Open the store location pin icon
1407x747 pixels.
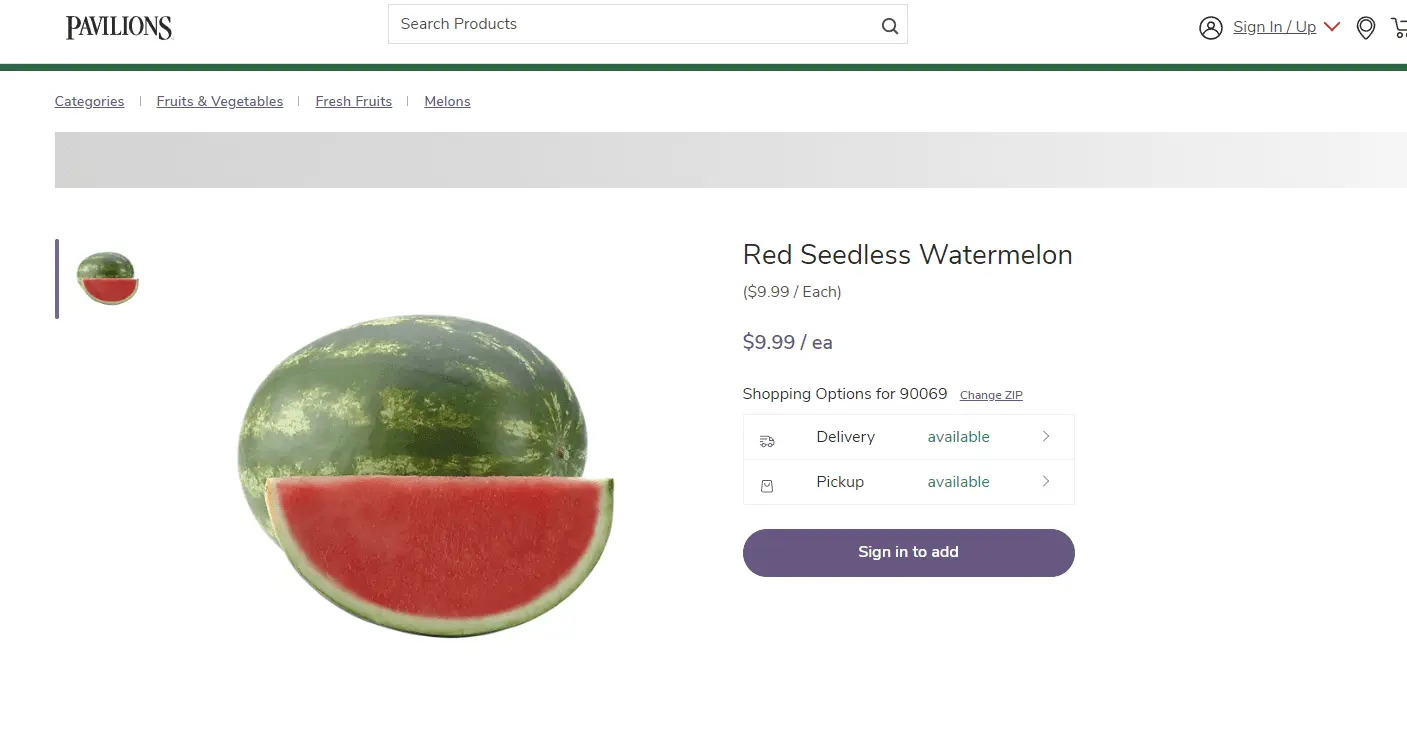coord(1365,28)
